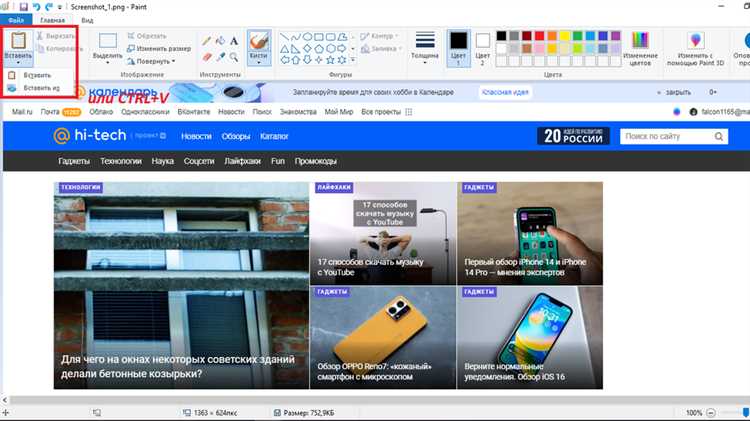Select the Text tool letter A
This screenshot has height=421, width=750.
(x=233, y=41)
